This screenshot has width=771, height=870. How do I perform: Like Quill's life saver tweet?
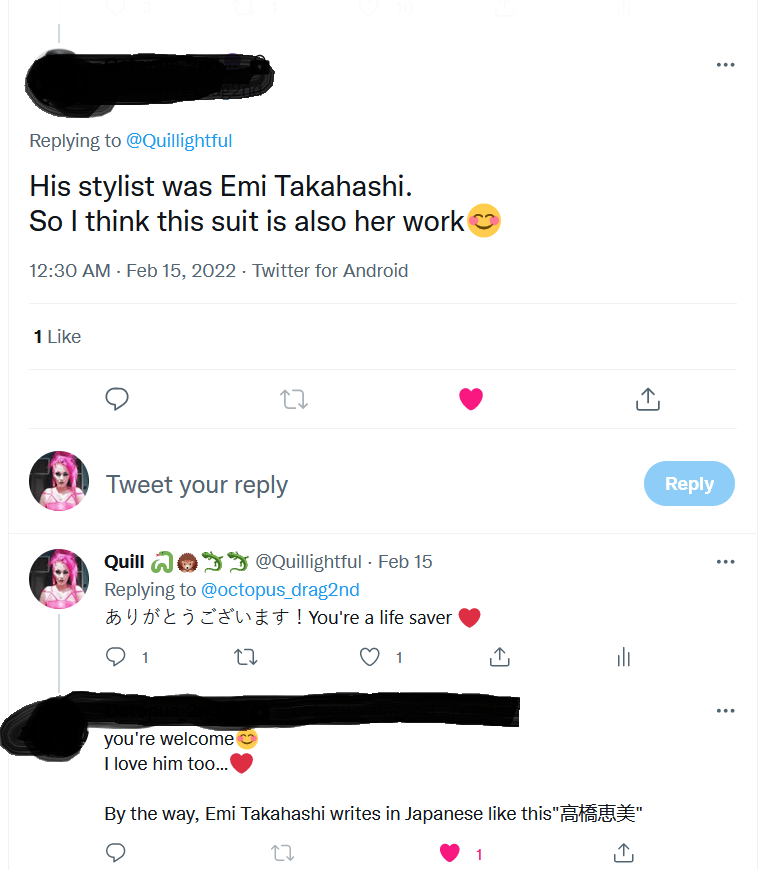click(x=371, y=657)
